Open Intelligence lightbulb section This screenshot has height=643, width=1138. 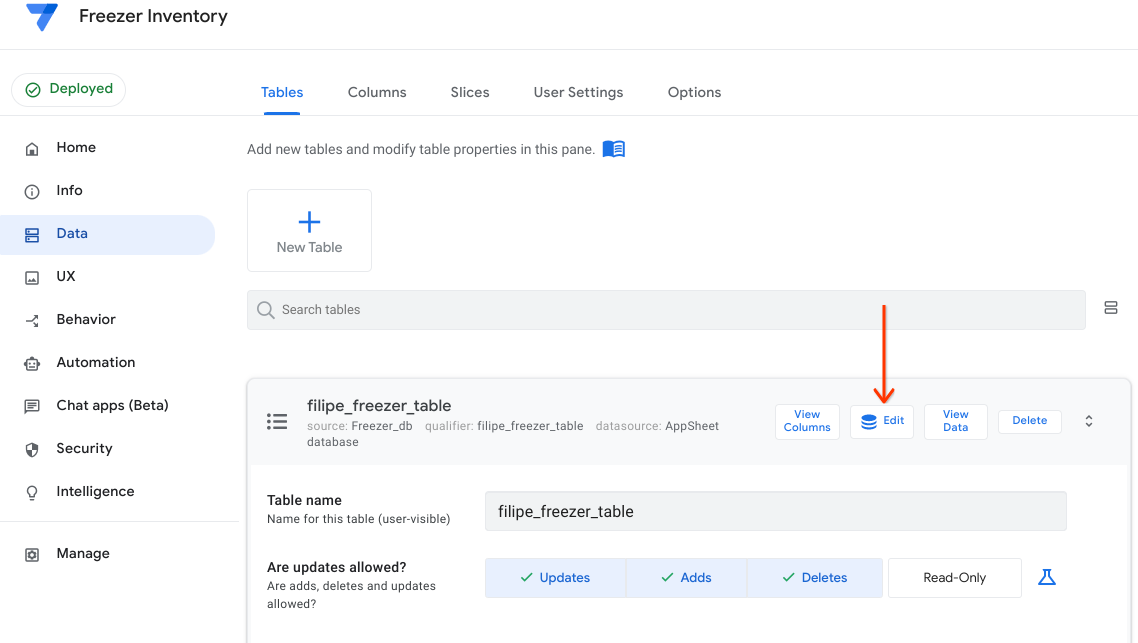(95, 491)
